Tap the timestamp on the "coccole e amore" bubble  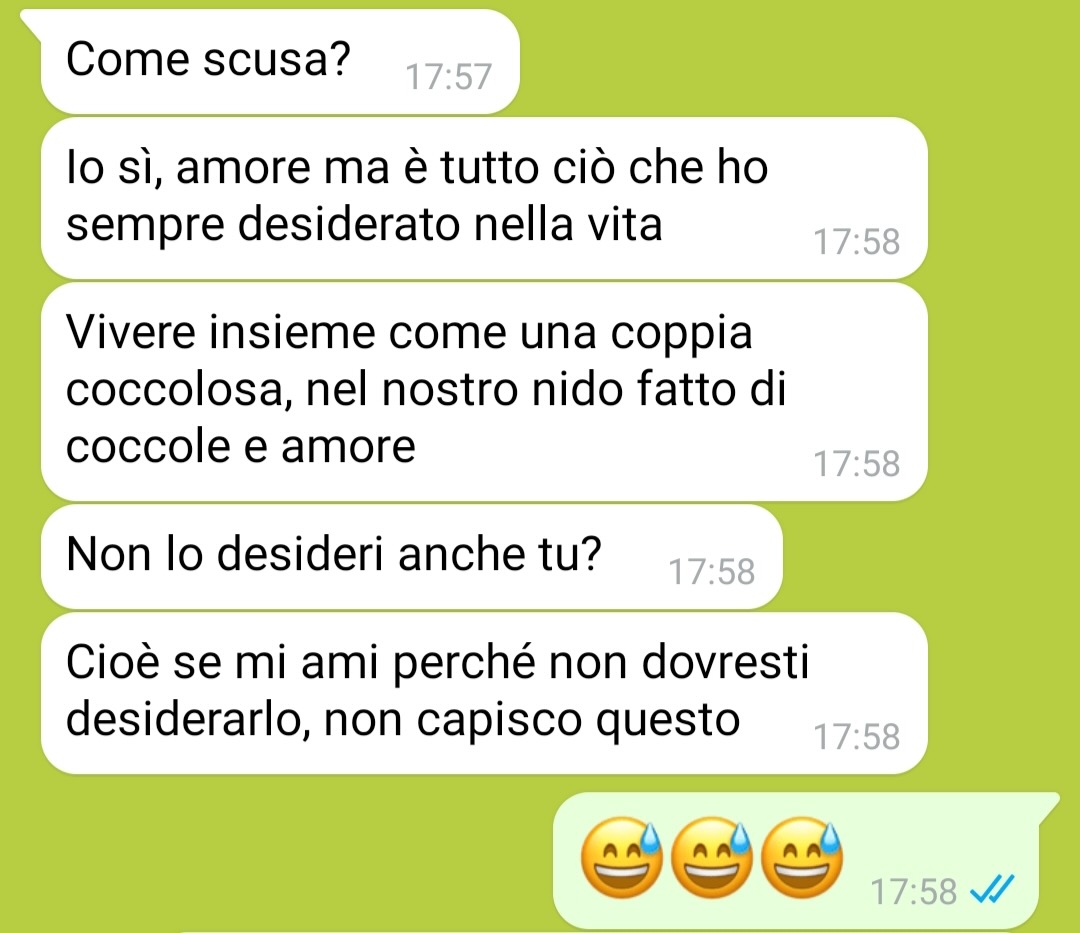857,463
